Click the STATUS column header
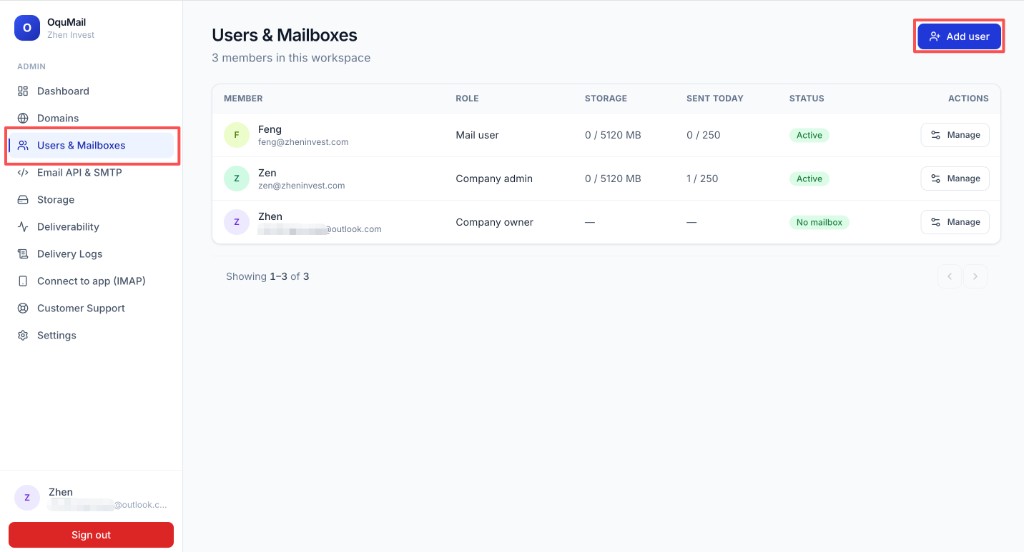The height and width of the screenshot is (552, 1024). (807, 98)
